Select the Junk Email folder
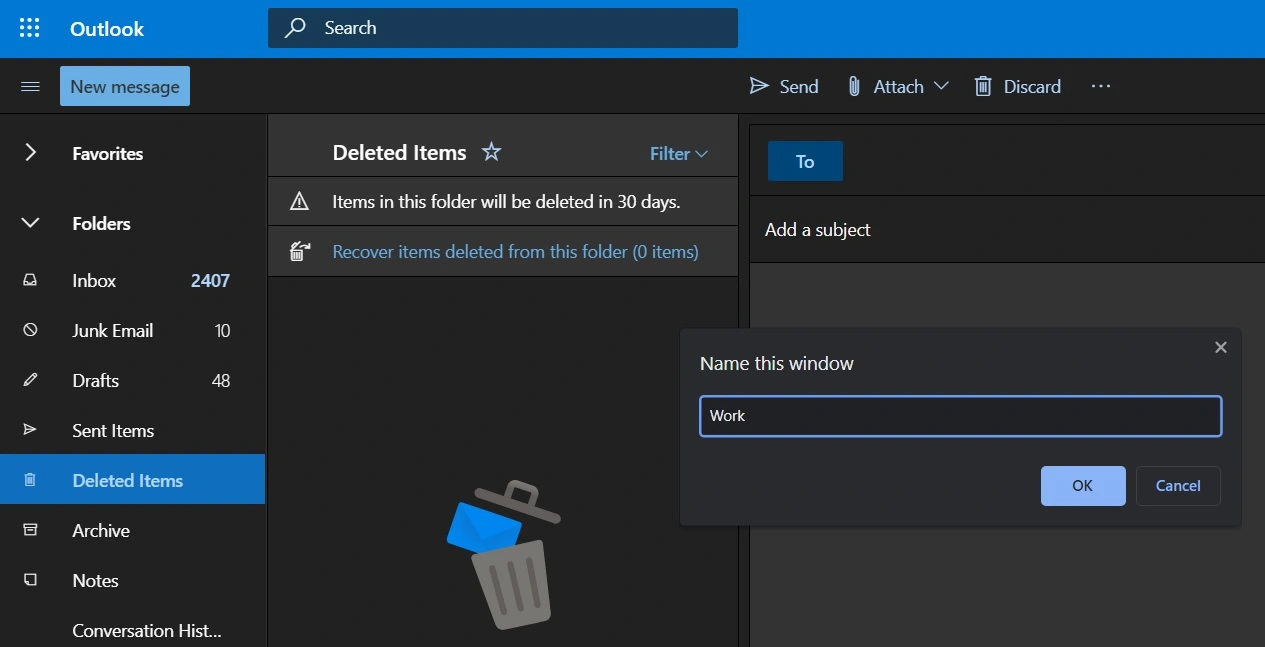This screenshot has width=1265, height=647. point(112,331)
